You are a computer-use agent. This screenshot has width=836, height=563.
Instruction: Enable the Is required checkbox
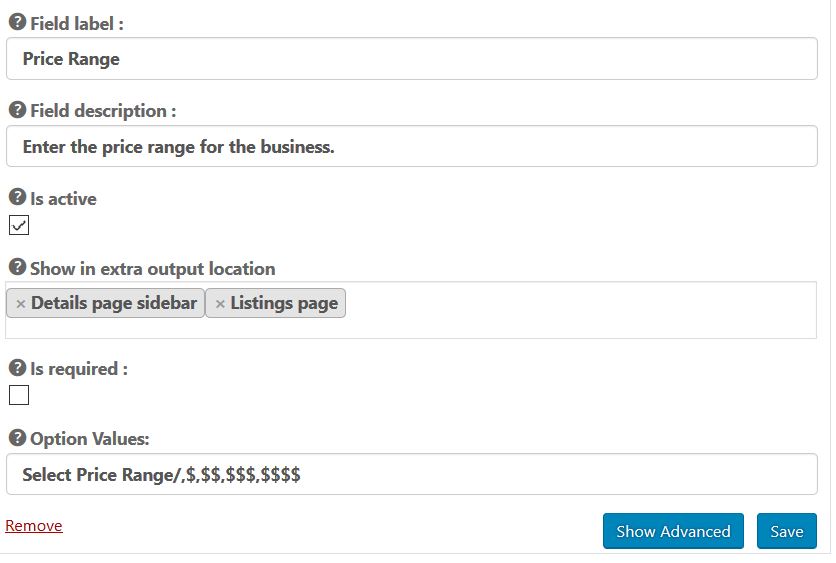(x=19, y=395)
